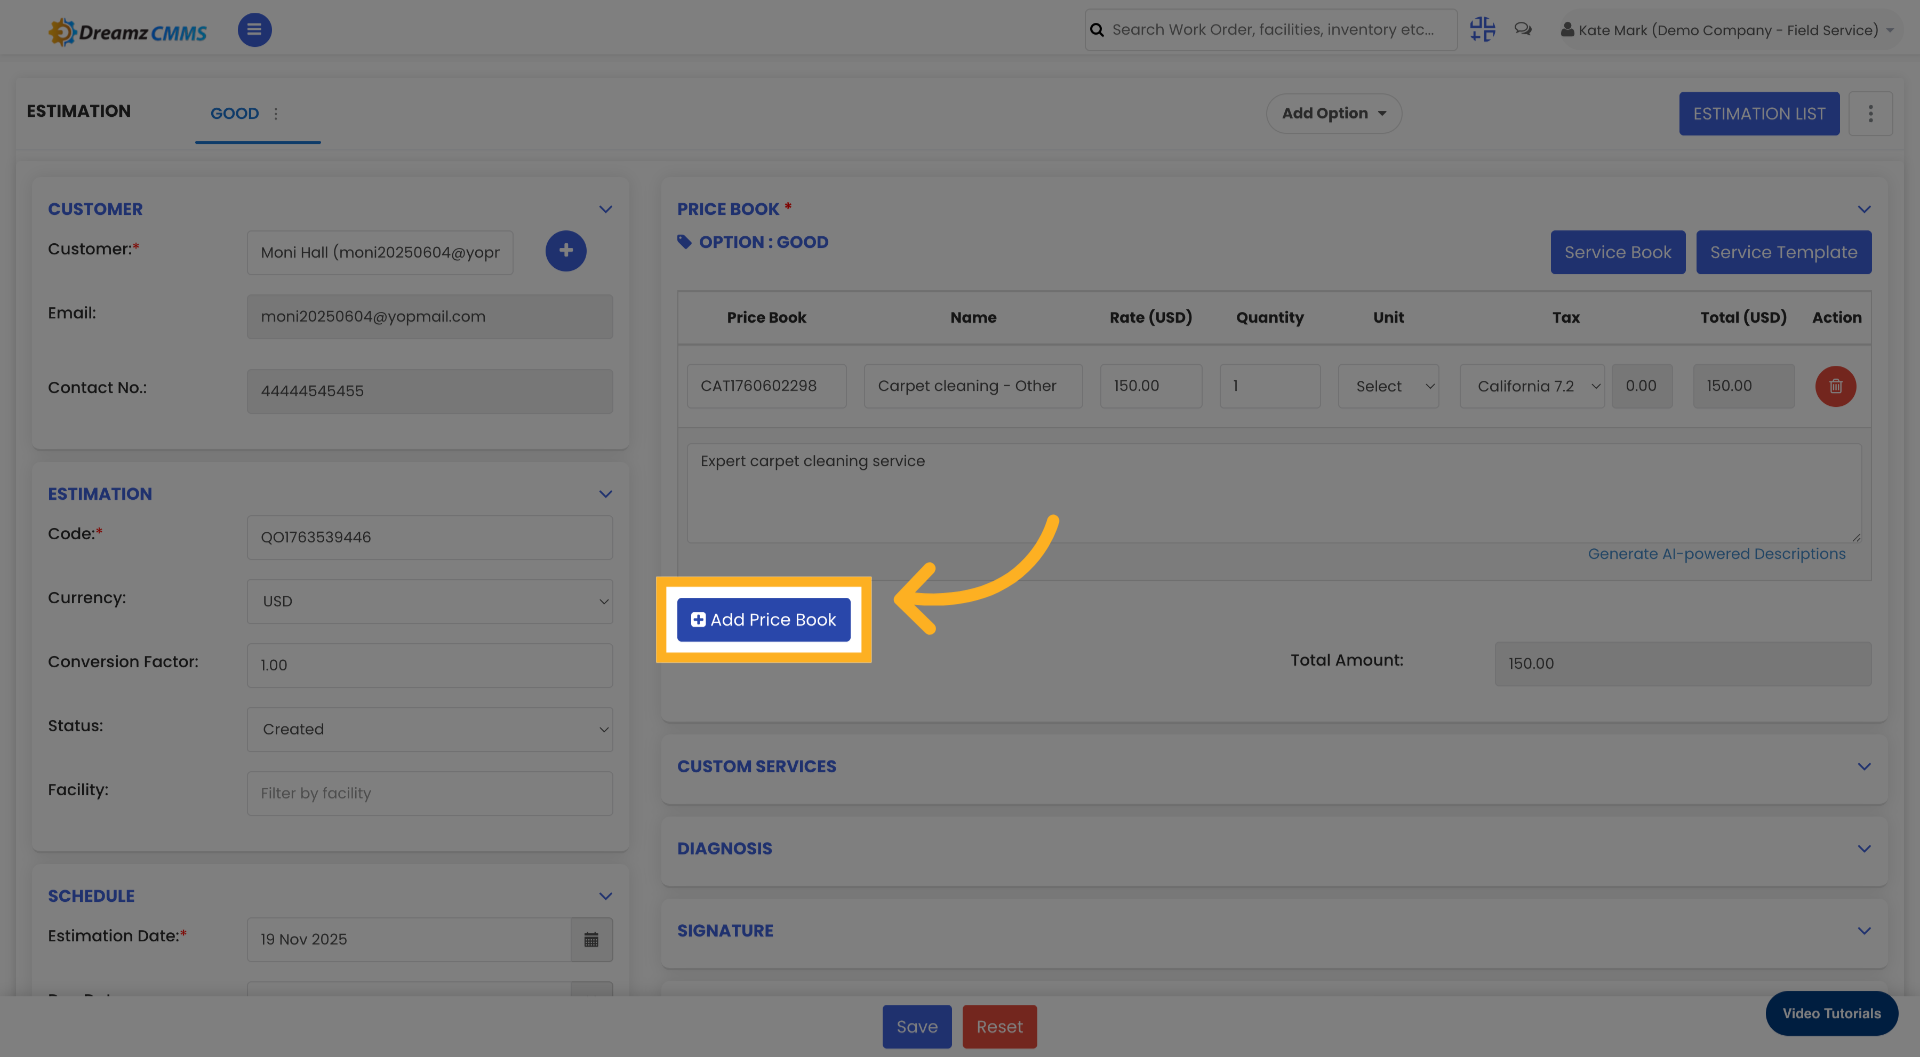Viewport: 1920px width, 1057px height.
Task: Edit the Expert carpet cleaning description
Action: [x=1274, y=493]
